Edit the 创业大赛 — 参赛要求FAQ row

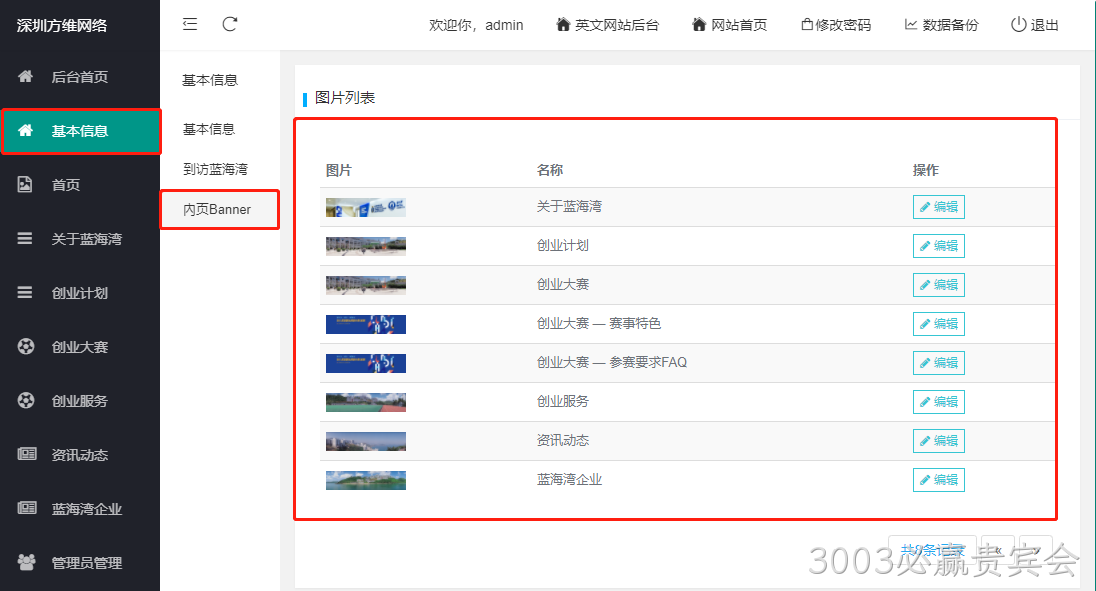939,363
